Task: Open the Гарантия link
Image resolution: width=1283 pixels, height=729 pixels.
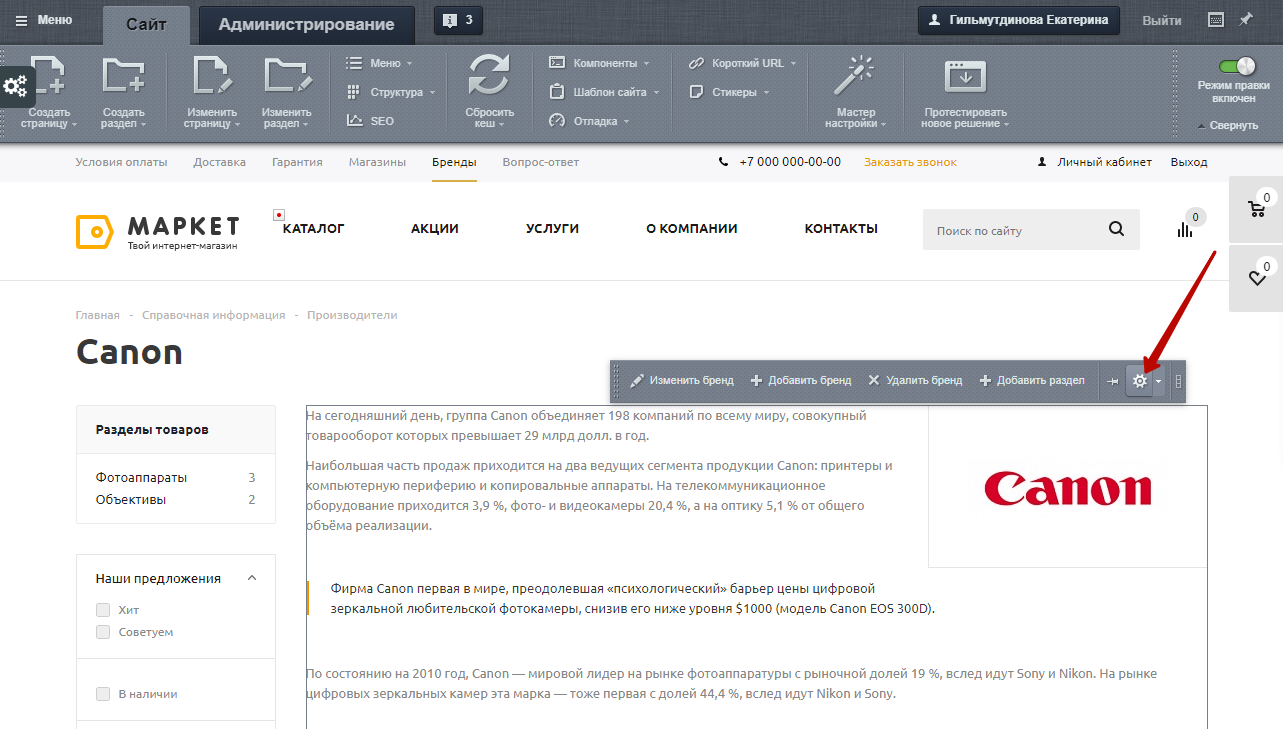Action: tap(297, 162)
